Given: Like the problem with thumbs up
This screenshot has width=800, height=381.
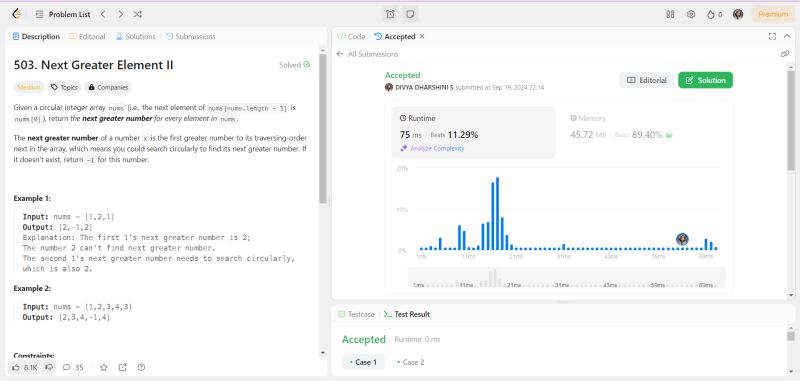Looking at the screenshot, I should pos(16,367).
